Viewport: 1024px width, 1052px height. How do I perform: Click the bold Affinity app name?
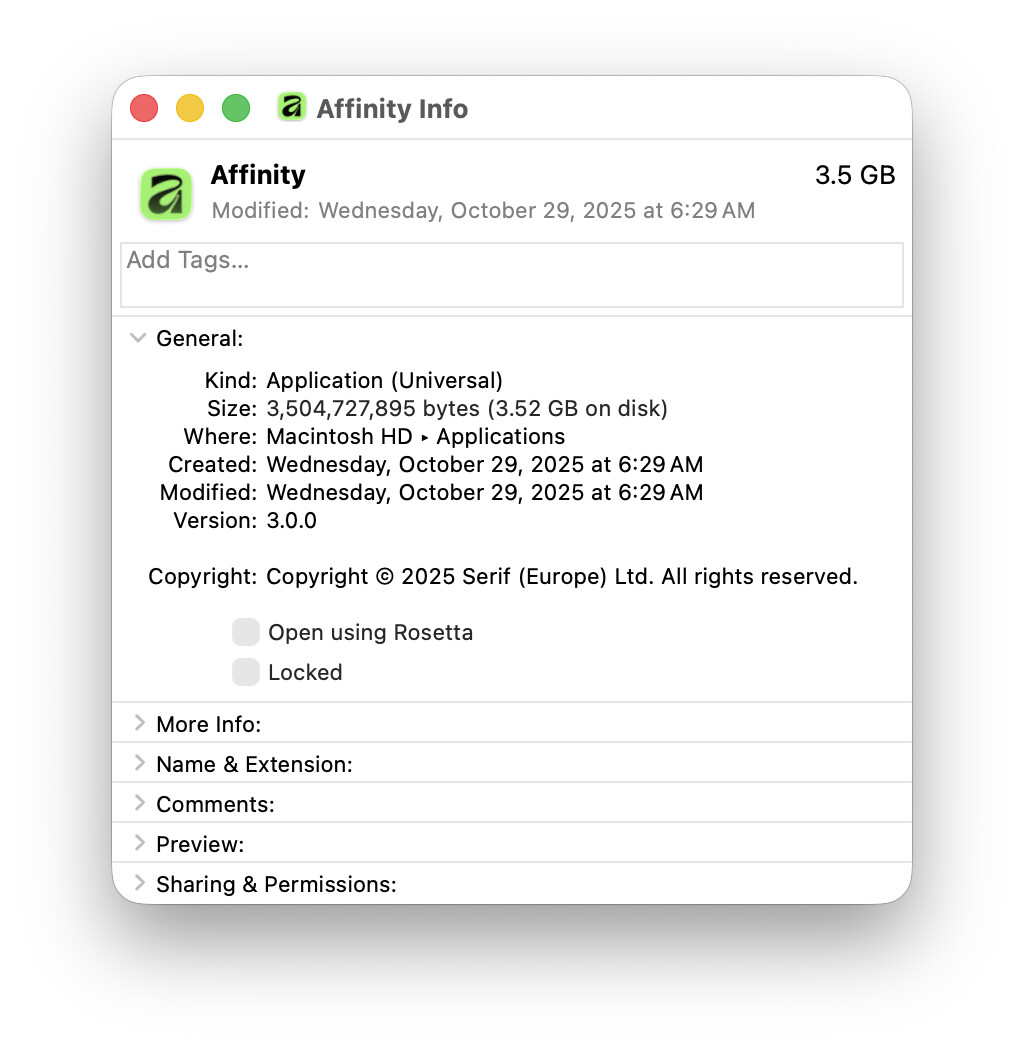click(x=258, y=175)
